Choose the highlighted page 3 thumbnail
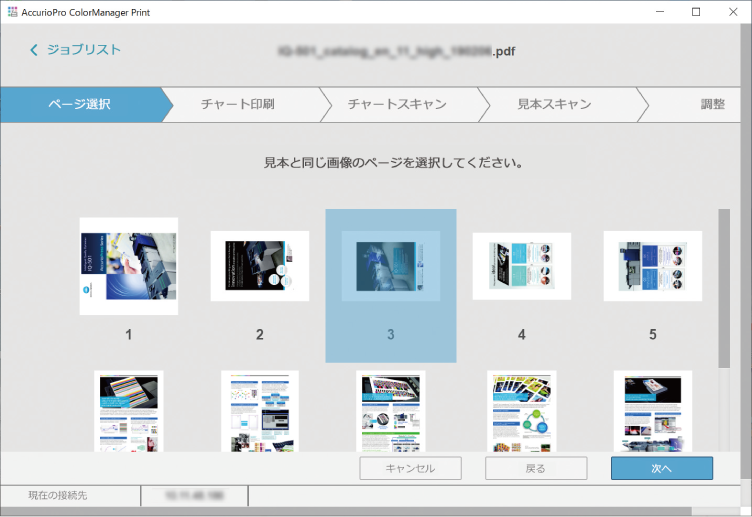Viewport: 752px width, 517px height. (x=391, y=266)
